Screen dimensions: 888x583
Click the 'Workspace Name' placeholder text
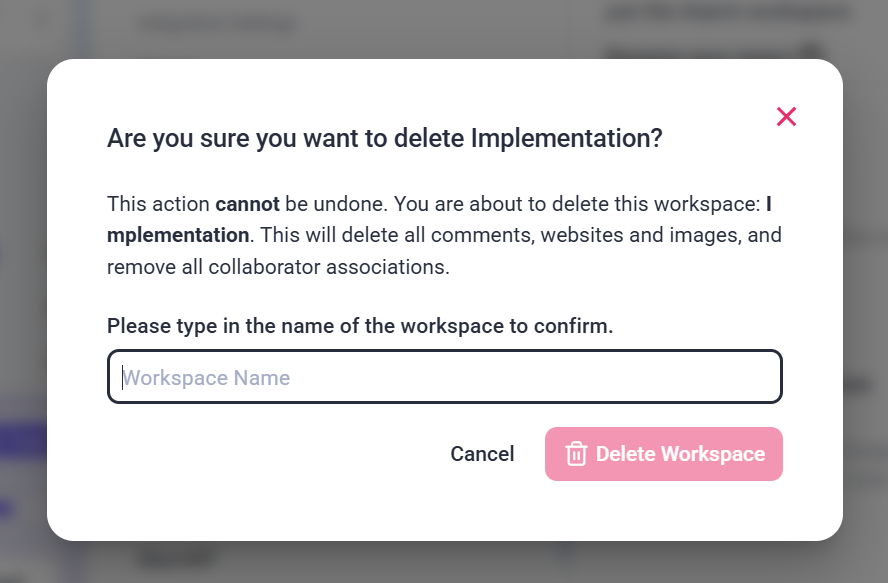(207, 378)
